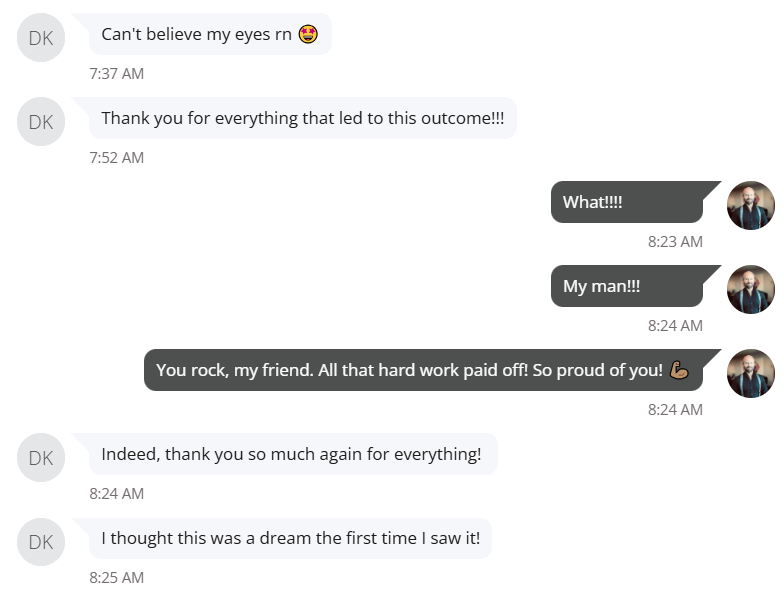This screenshot has height=595, width=784.
Task: Click the DK avatar next to "Thank you for everything that led"
Action: [x=41, y=122]
